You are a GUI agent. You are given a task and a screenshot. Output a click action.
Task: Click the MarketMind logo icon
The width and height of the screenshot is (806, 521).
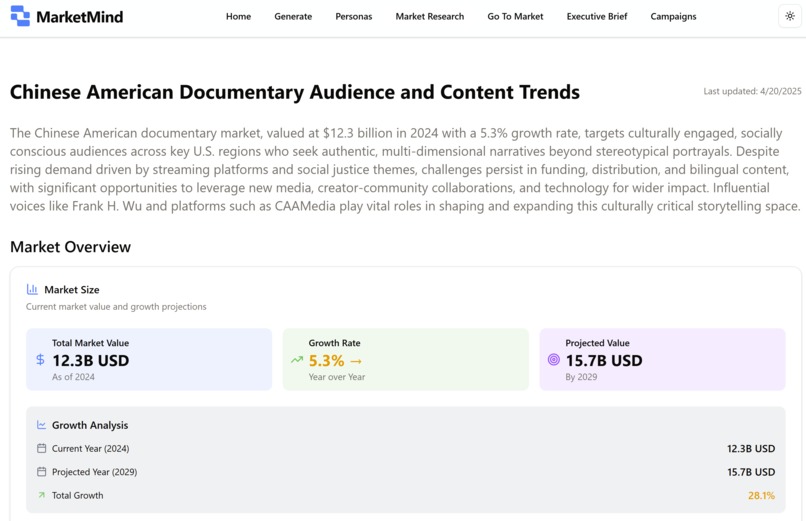coord(20,16)
